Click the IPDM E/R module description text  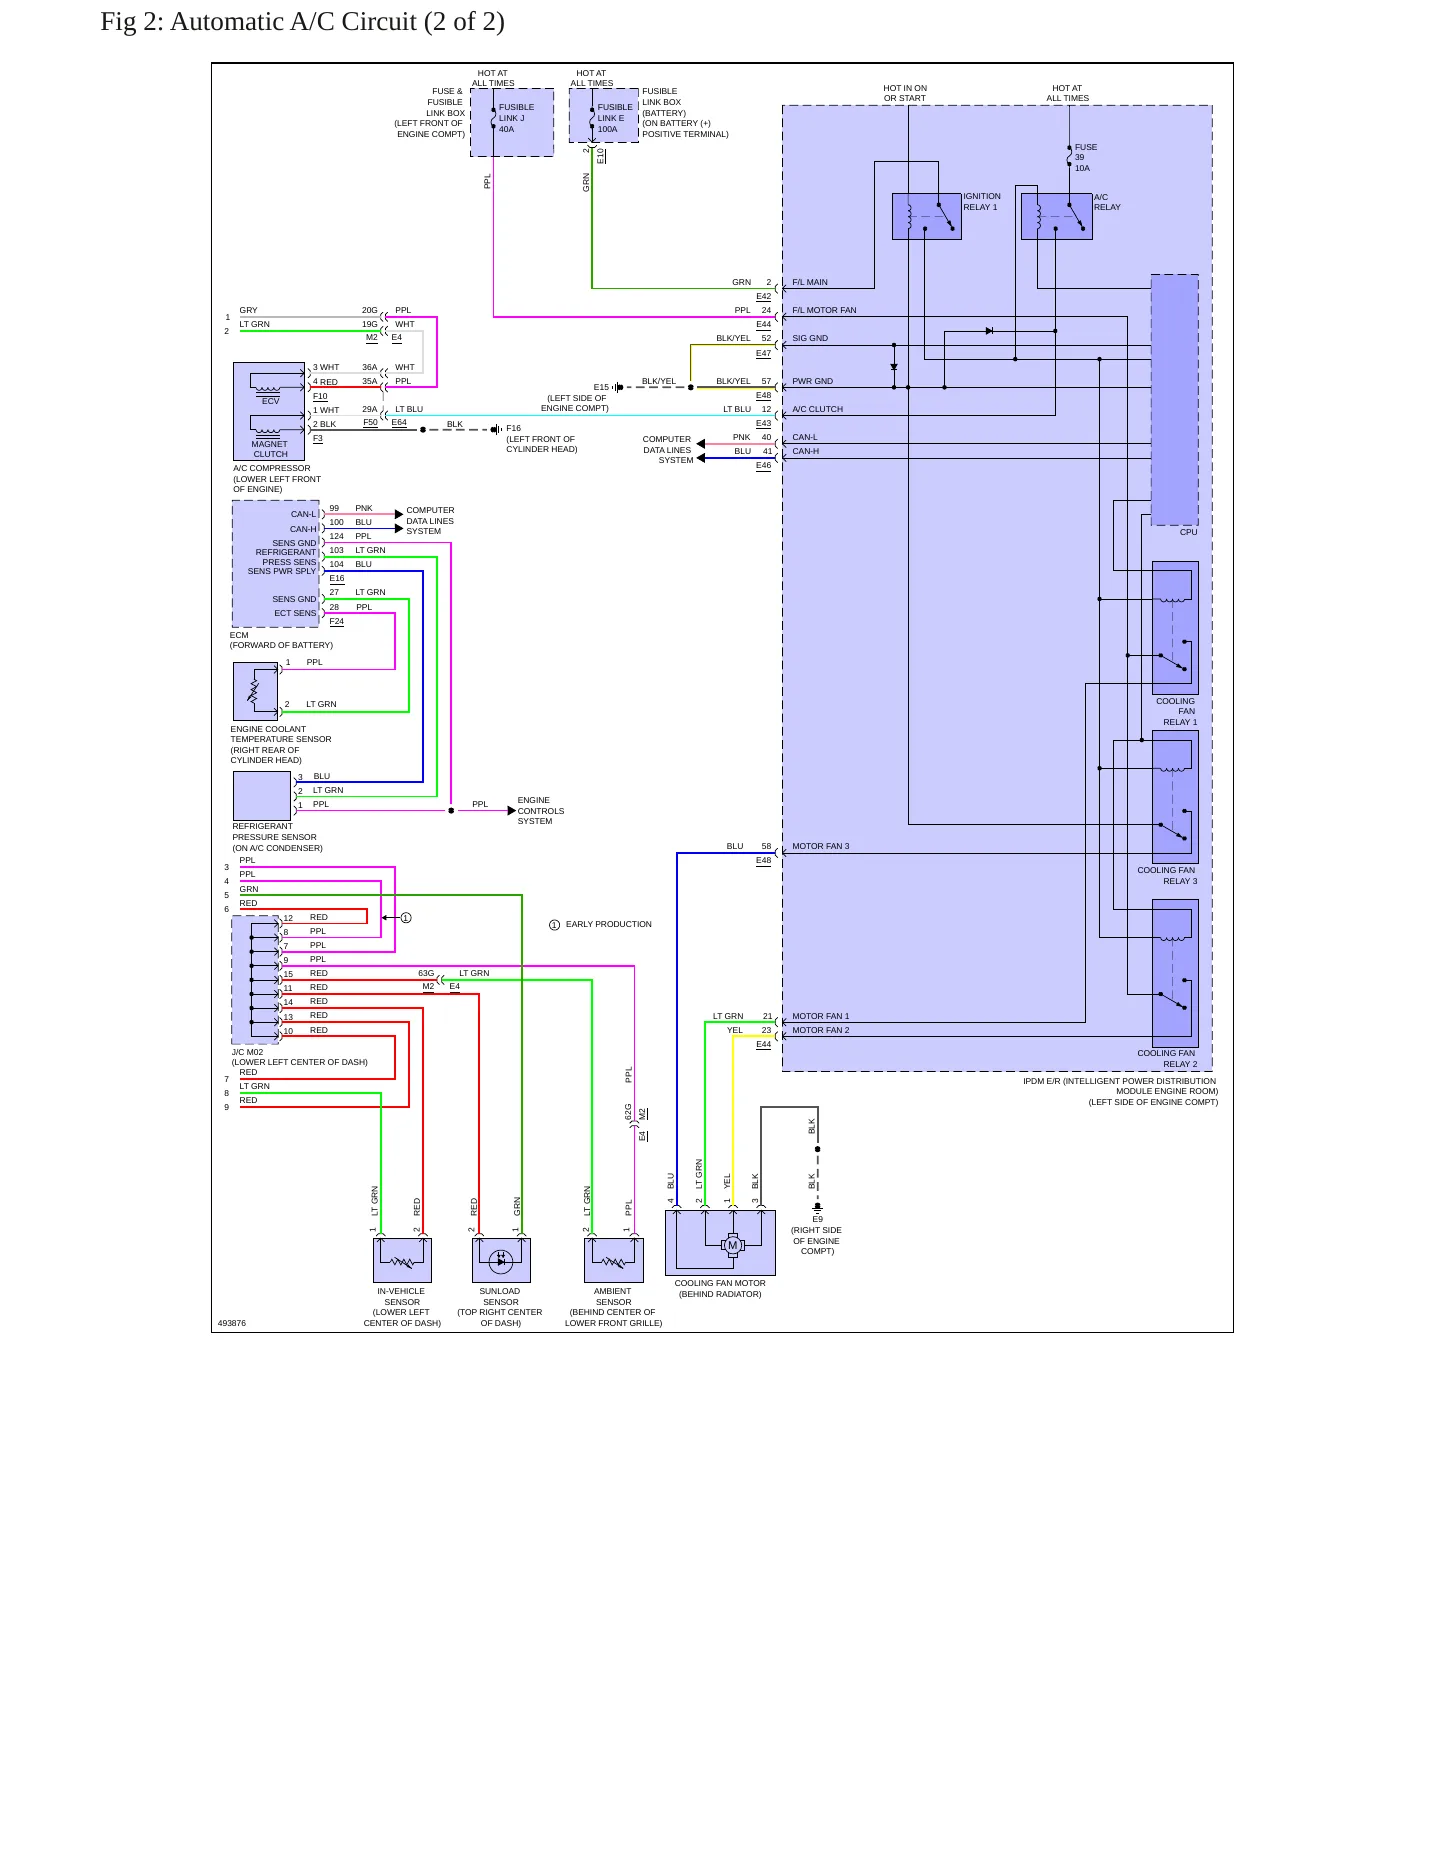pos(1120,1092)
